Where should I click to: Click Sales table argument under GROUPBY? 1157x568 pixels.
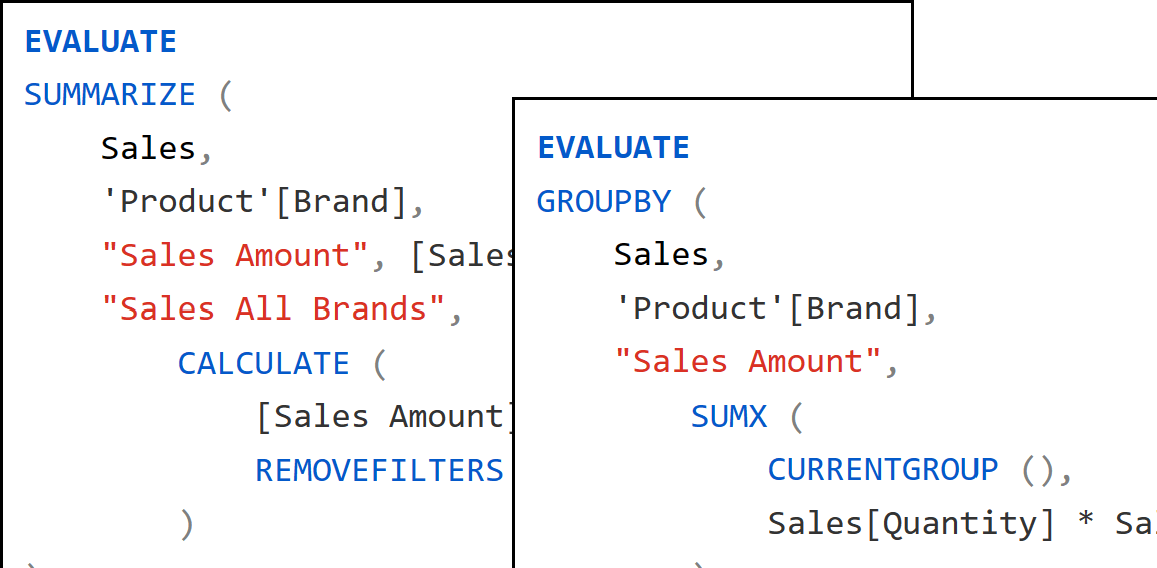[661, 255]
